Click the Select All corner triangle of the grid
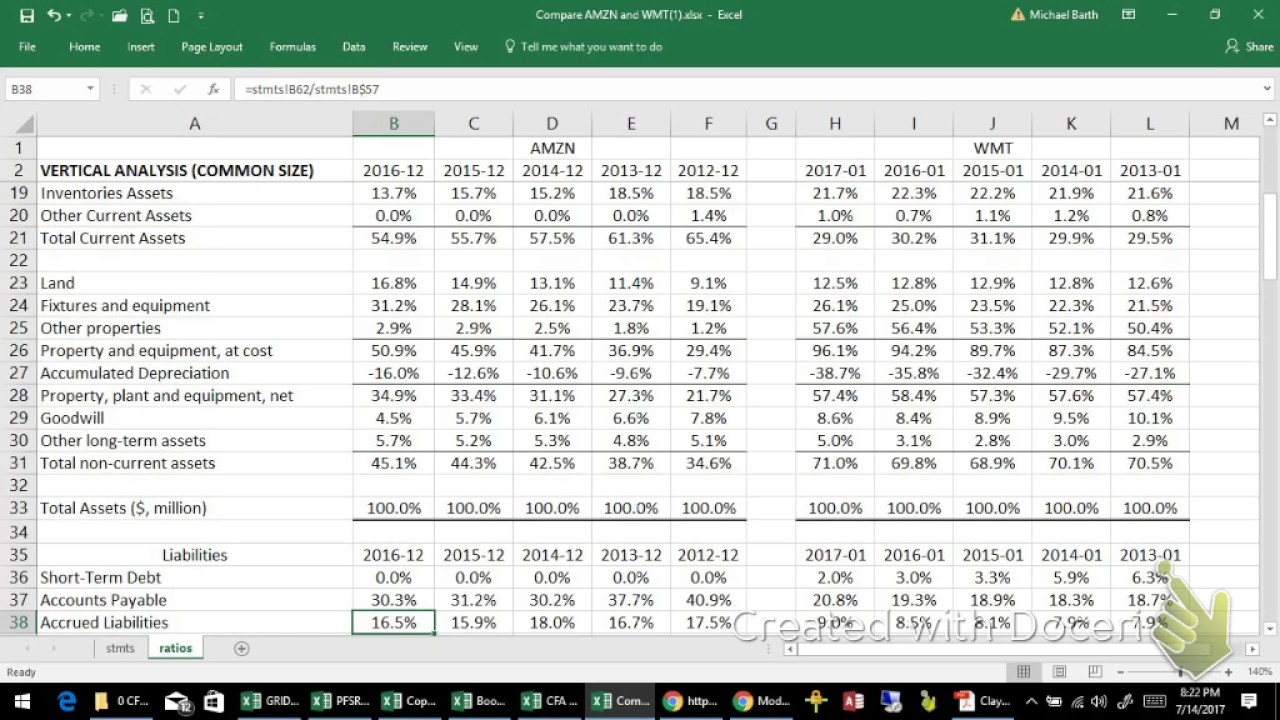 (25, 124)
